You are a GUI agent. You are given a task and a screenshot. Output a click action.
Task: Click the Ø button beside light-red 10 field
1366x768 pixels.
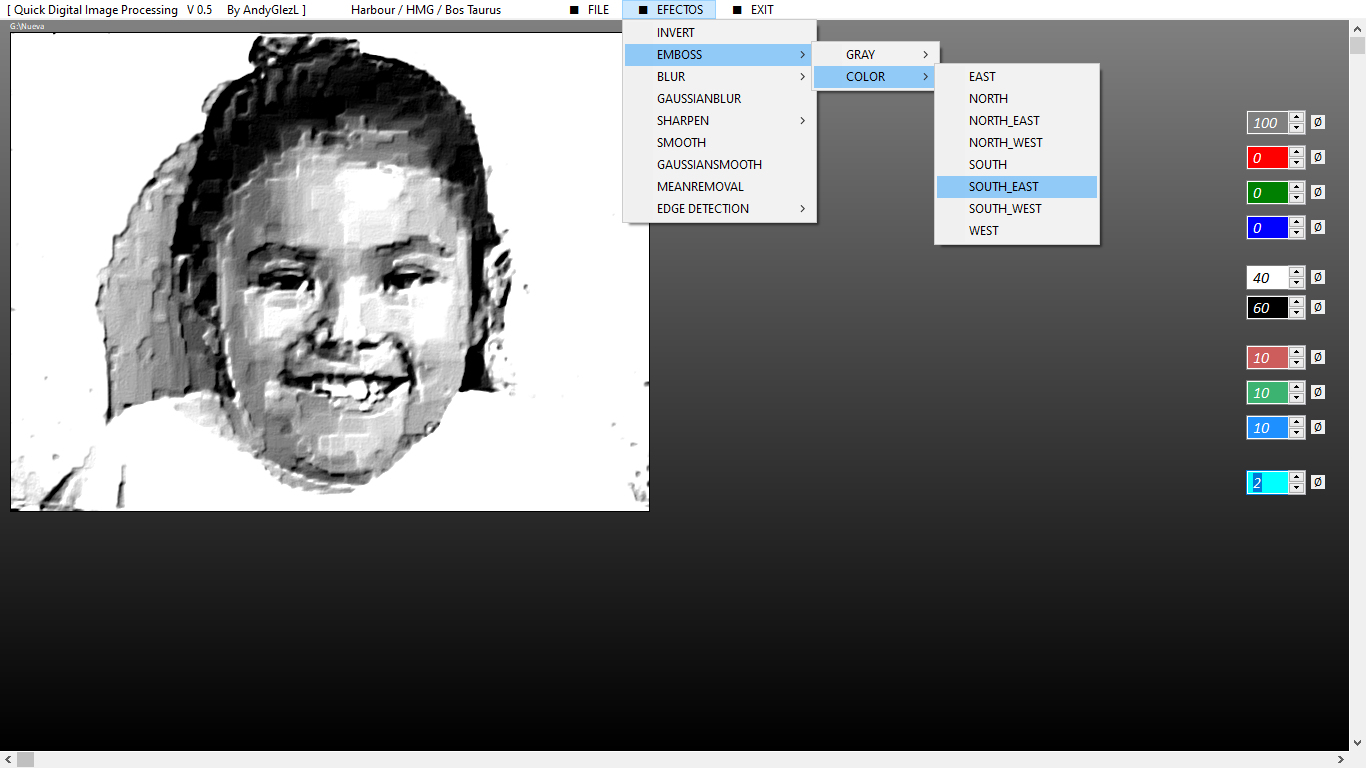[1317, 357]
